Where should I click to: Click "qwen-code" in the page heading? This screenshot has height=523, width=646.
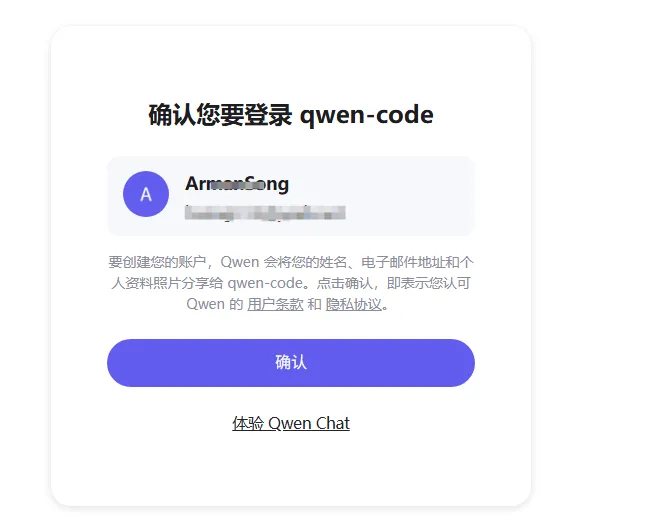point(366,115)
